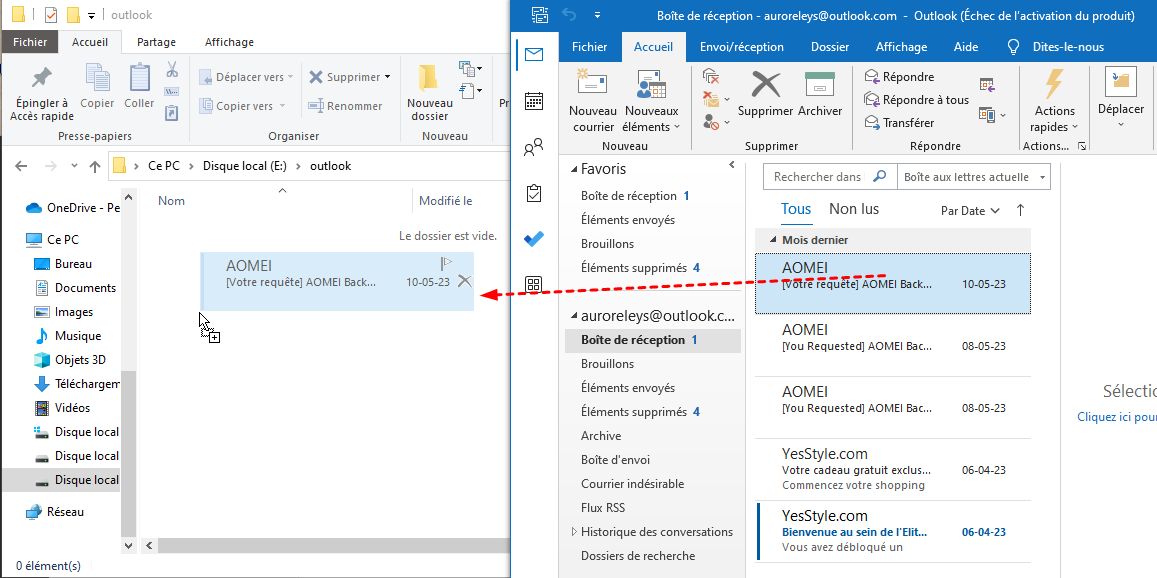The height and width of the screenshot is (578, 1157).
Task: Open Partage tab in Explorer
Action: point(156,42)
